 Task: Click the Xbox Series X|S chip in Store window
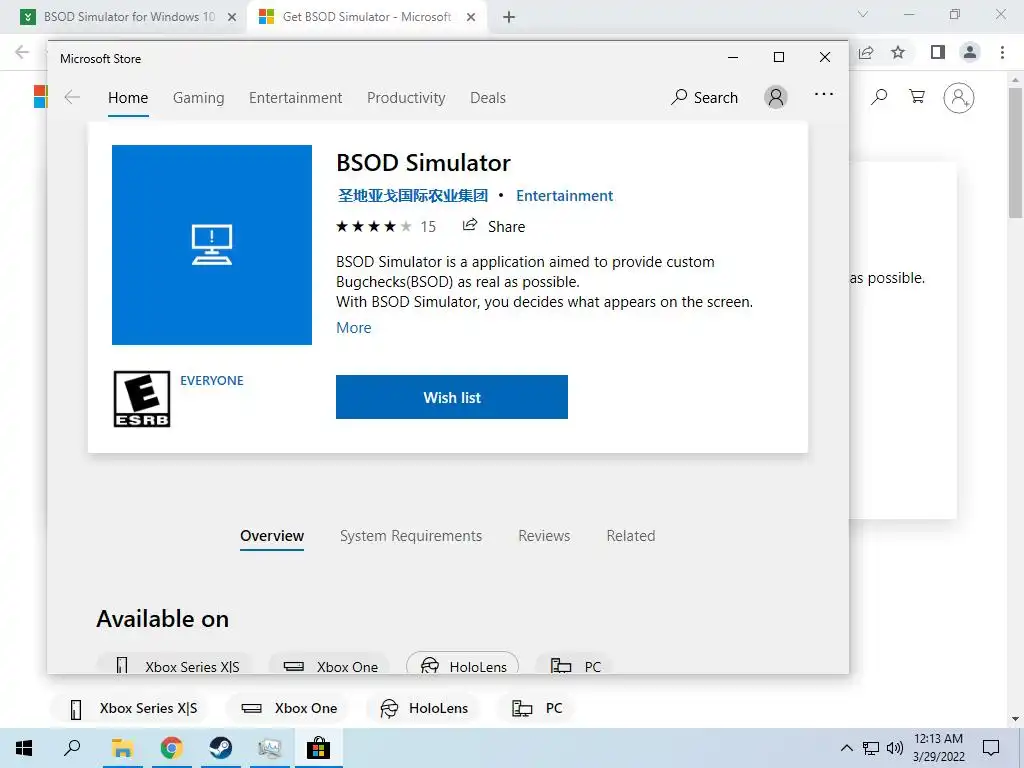[x=174, y=664]
